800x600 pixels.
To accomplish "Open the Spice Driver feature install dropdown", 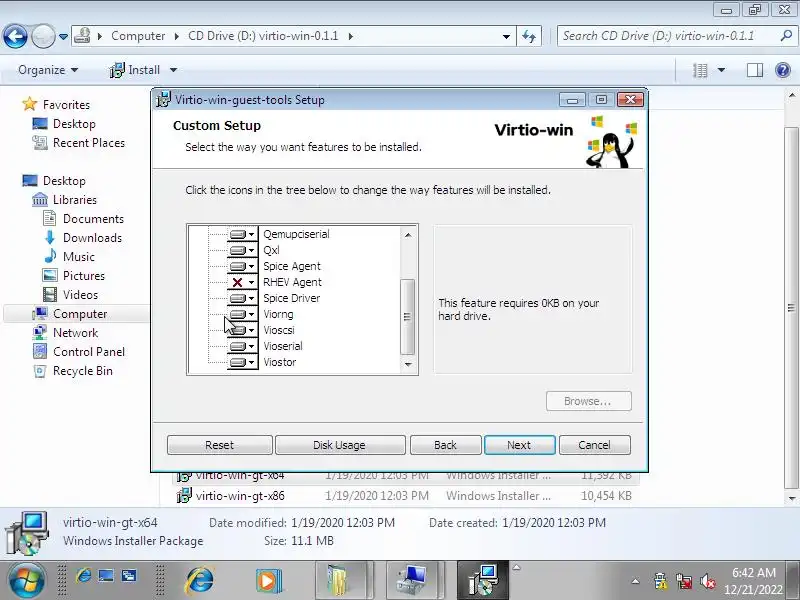I will click(242, 298).
